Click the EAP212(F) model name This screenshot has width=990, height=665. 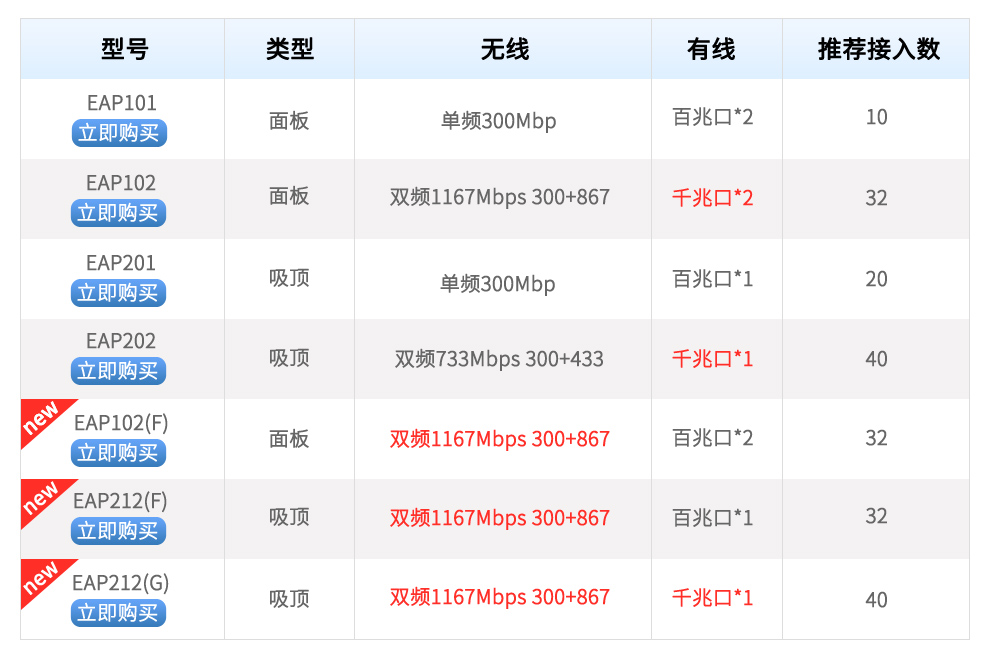pyautogui.click(x=121, y=501)
